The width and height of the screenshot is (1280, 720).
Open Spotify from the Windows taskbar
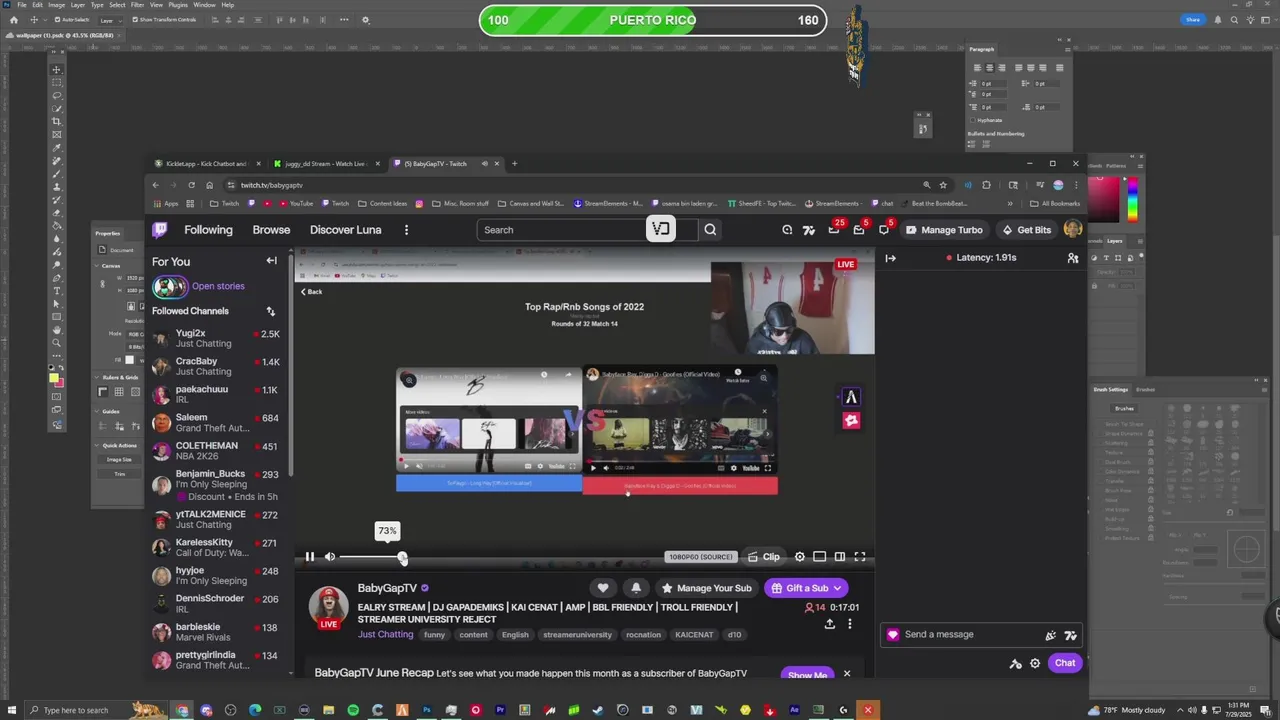point(353,710)
